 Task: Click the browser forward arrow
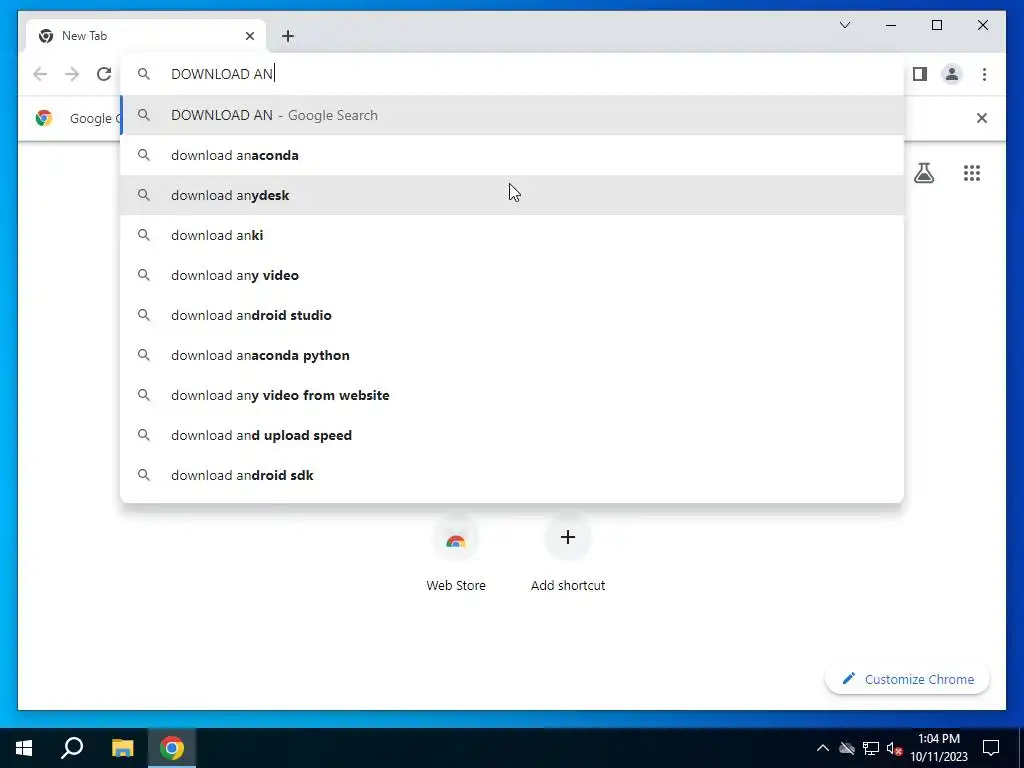pos(72,74)
